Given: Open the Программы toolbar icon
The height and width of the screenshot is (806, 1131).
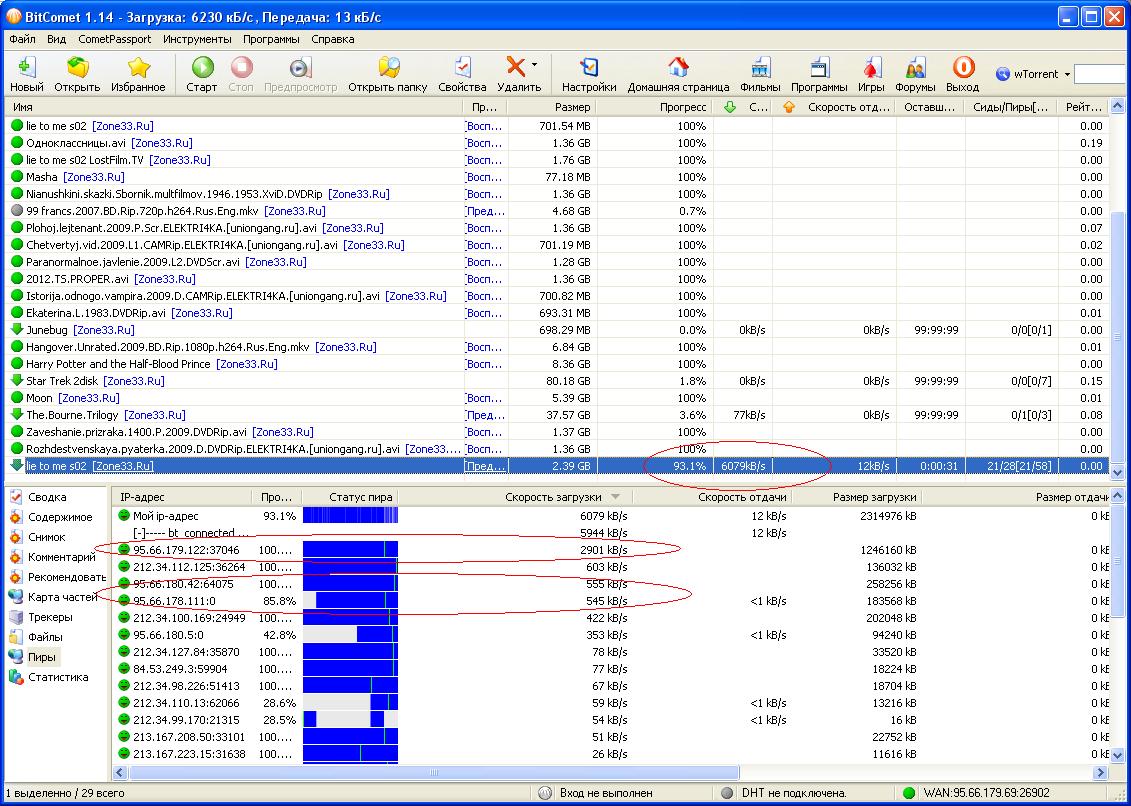Looking at the screenshot, I should [819, 68].
